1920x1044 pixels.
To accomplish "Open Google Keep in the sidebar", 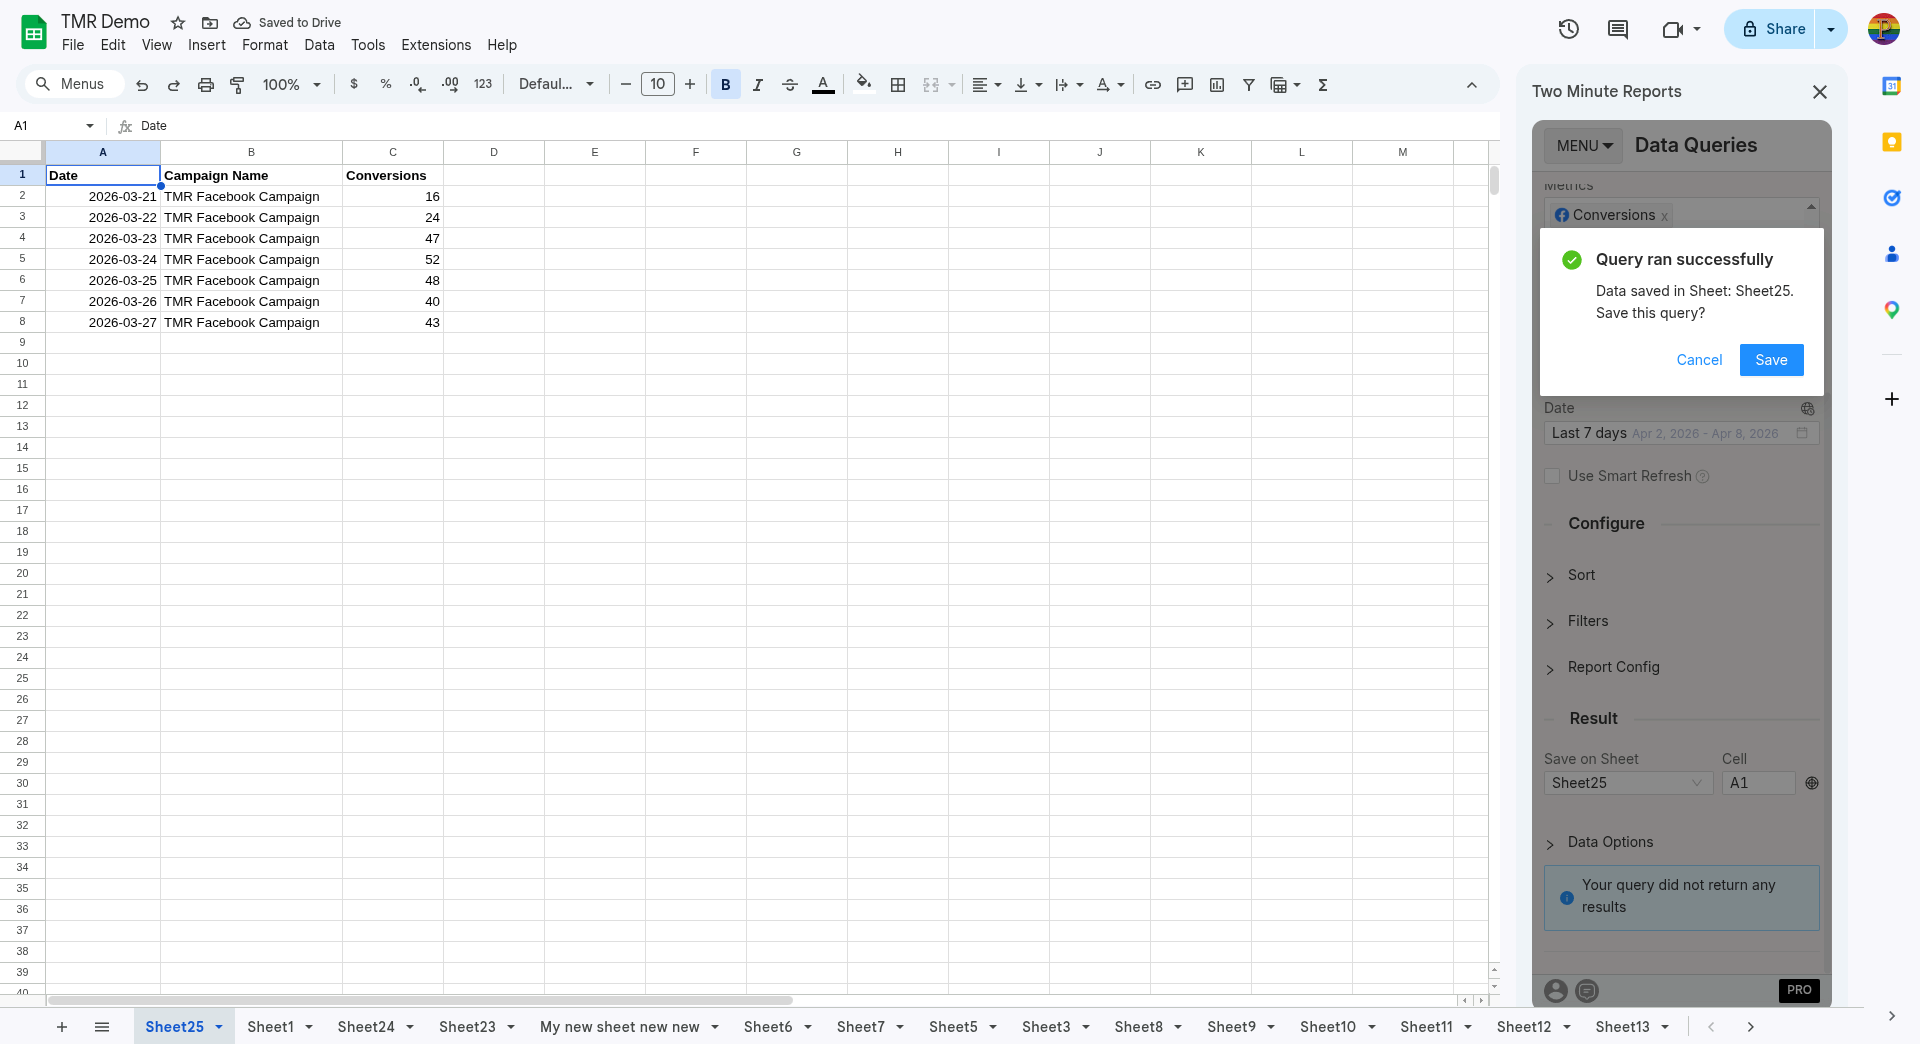I will (x=1892, y=142).
